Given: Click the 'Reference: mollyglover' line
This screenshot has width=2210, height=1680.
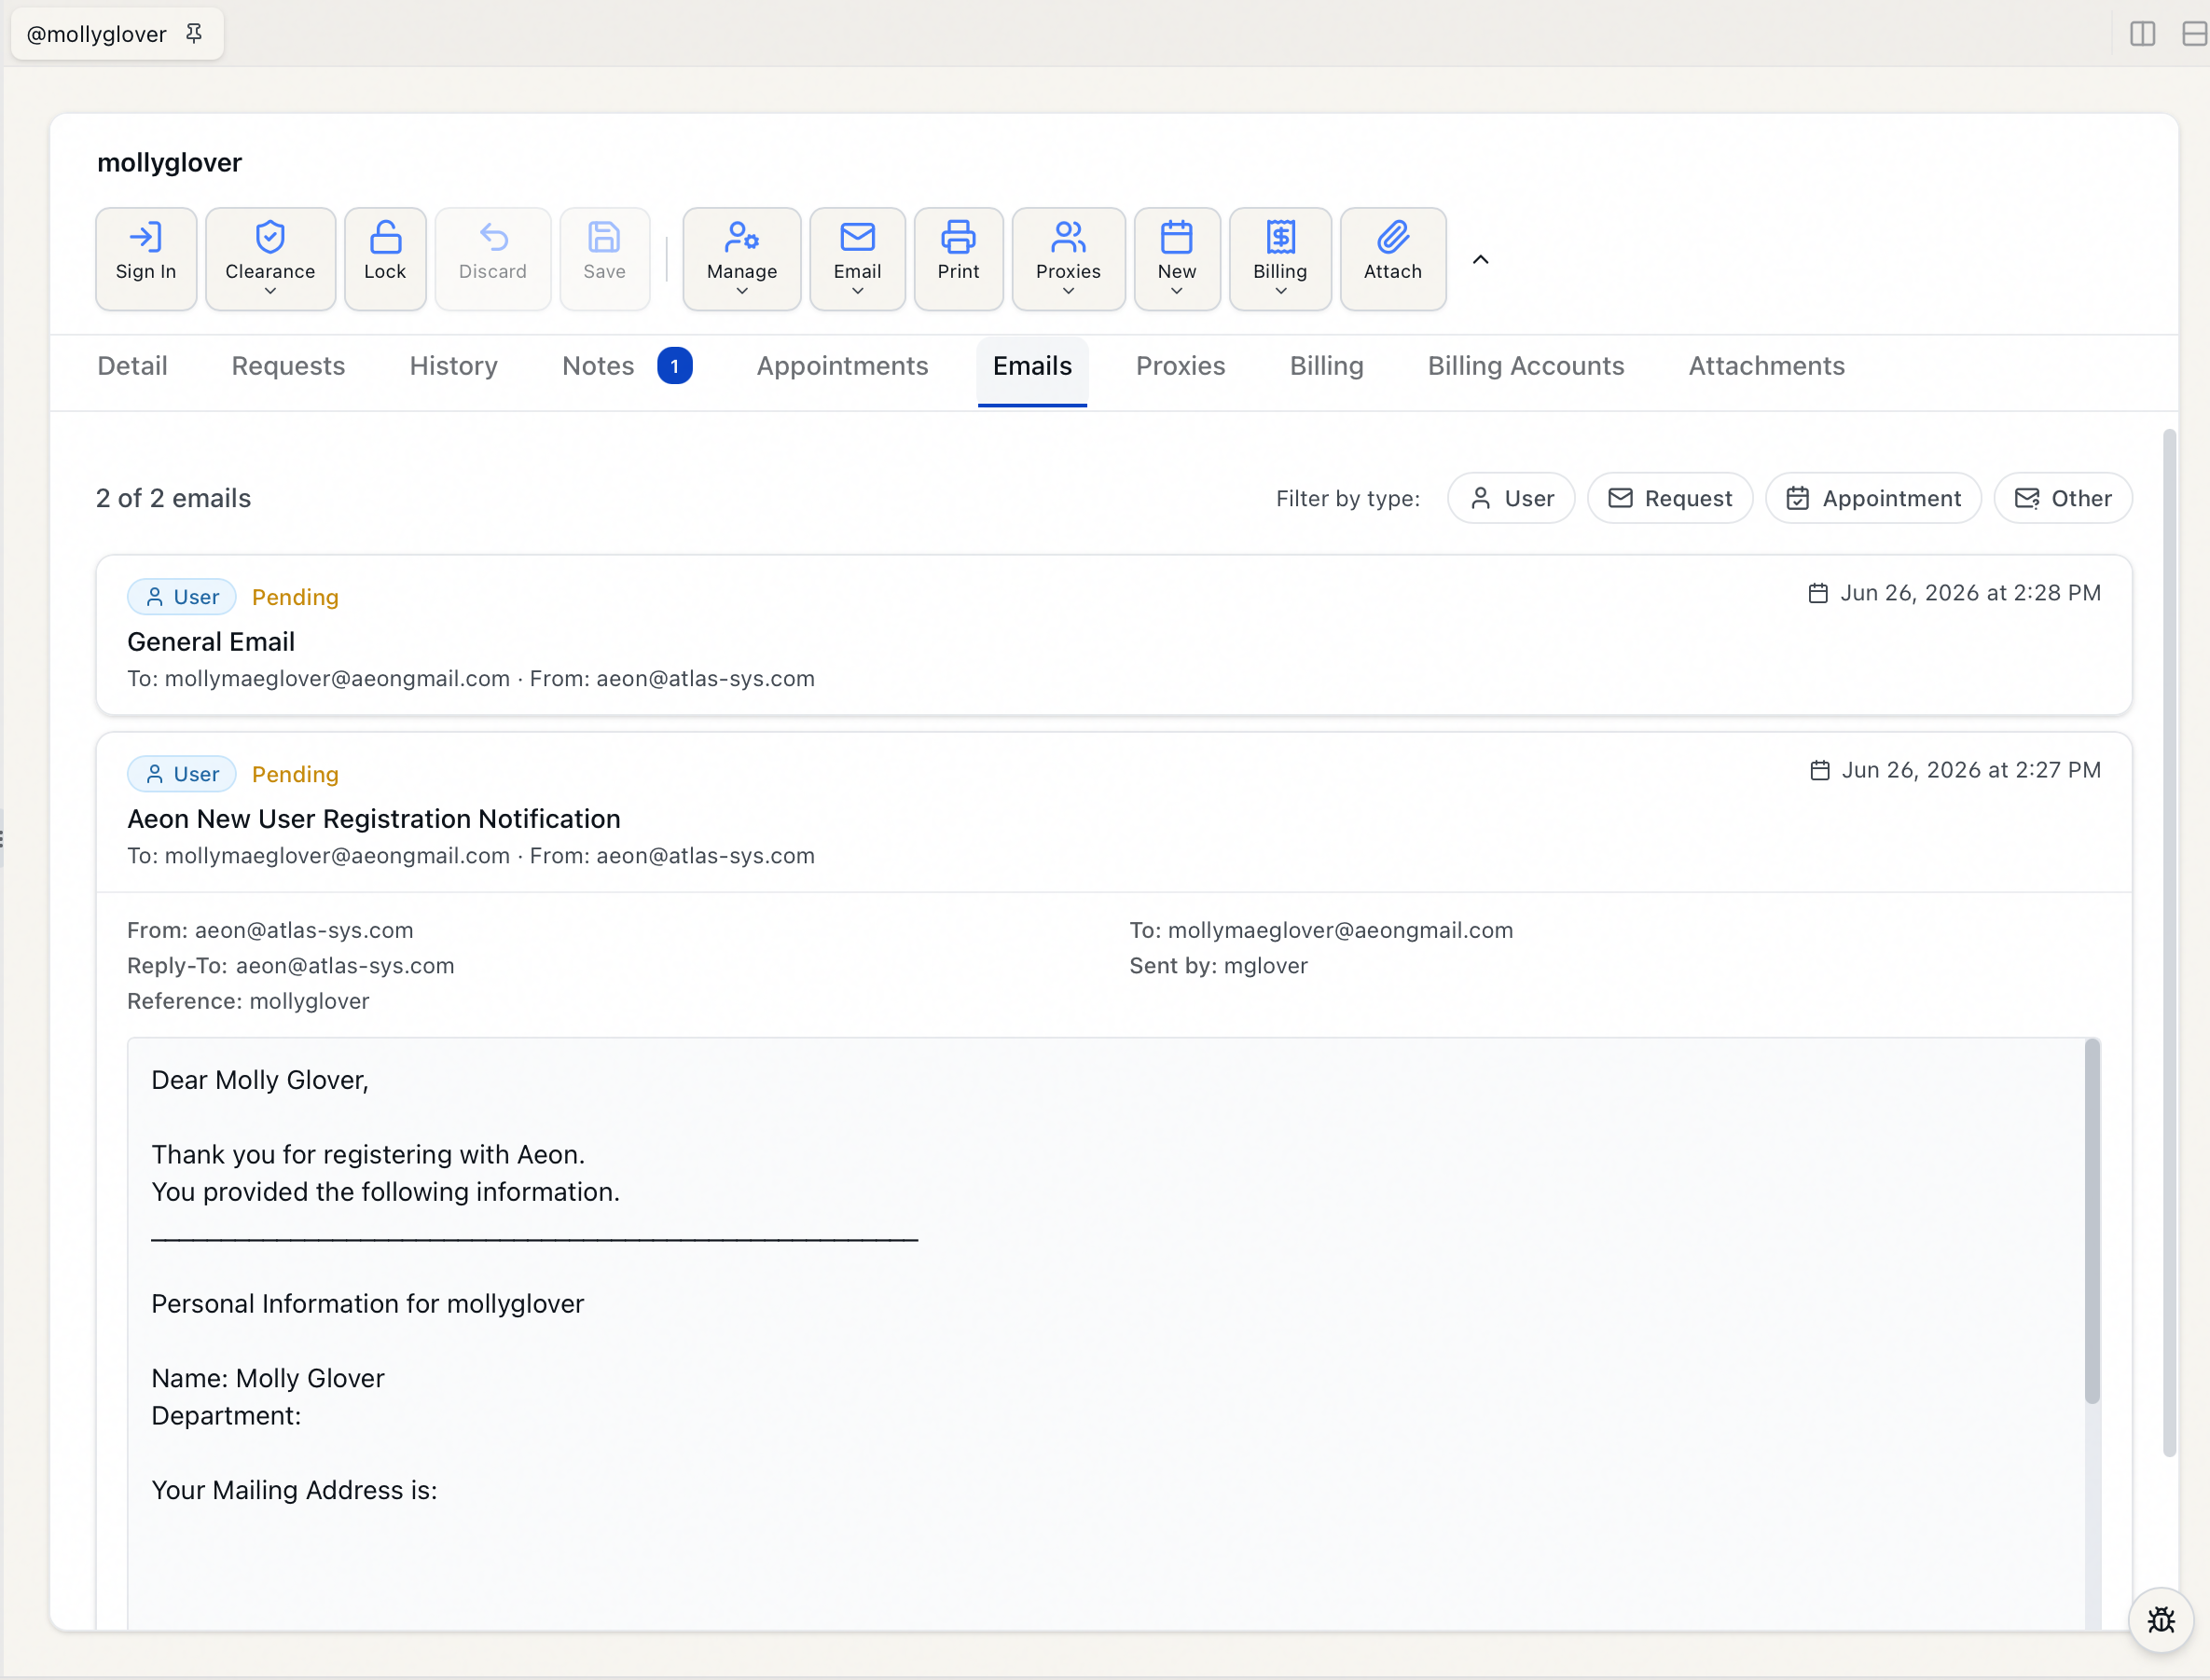Looking at the screenshot, I should point(248,1001).
